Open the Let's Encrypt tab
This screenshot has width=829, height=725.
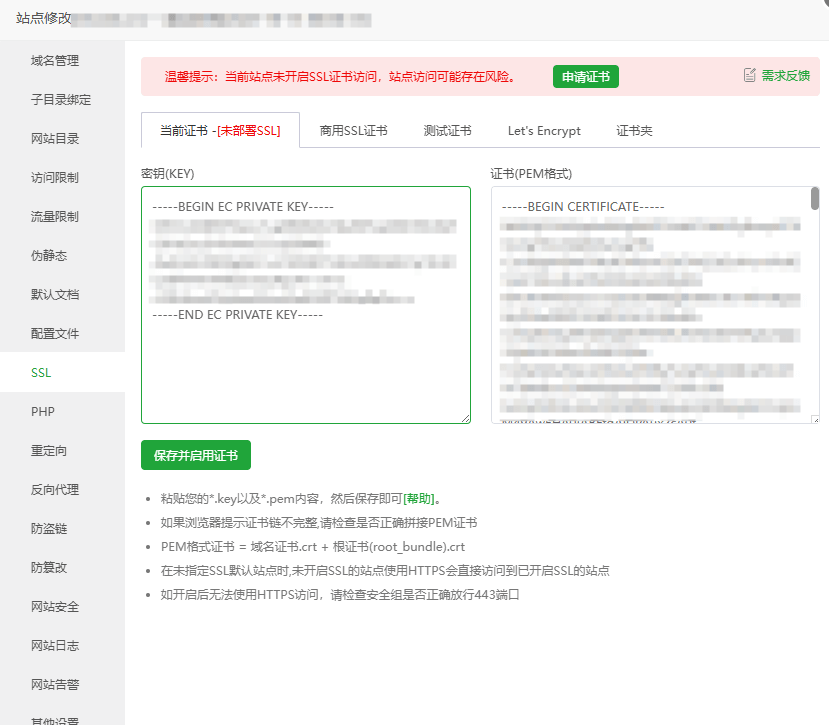[544, 131]
